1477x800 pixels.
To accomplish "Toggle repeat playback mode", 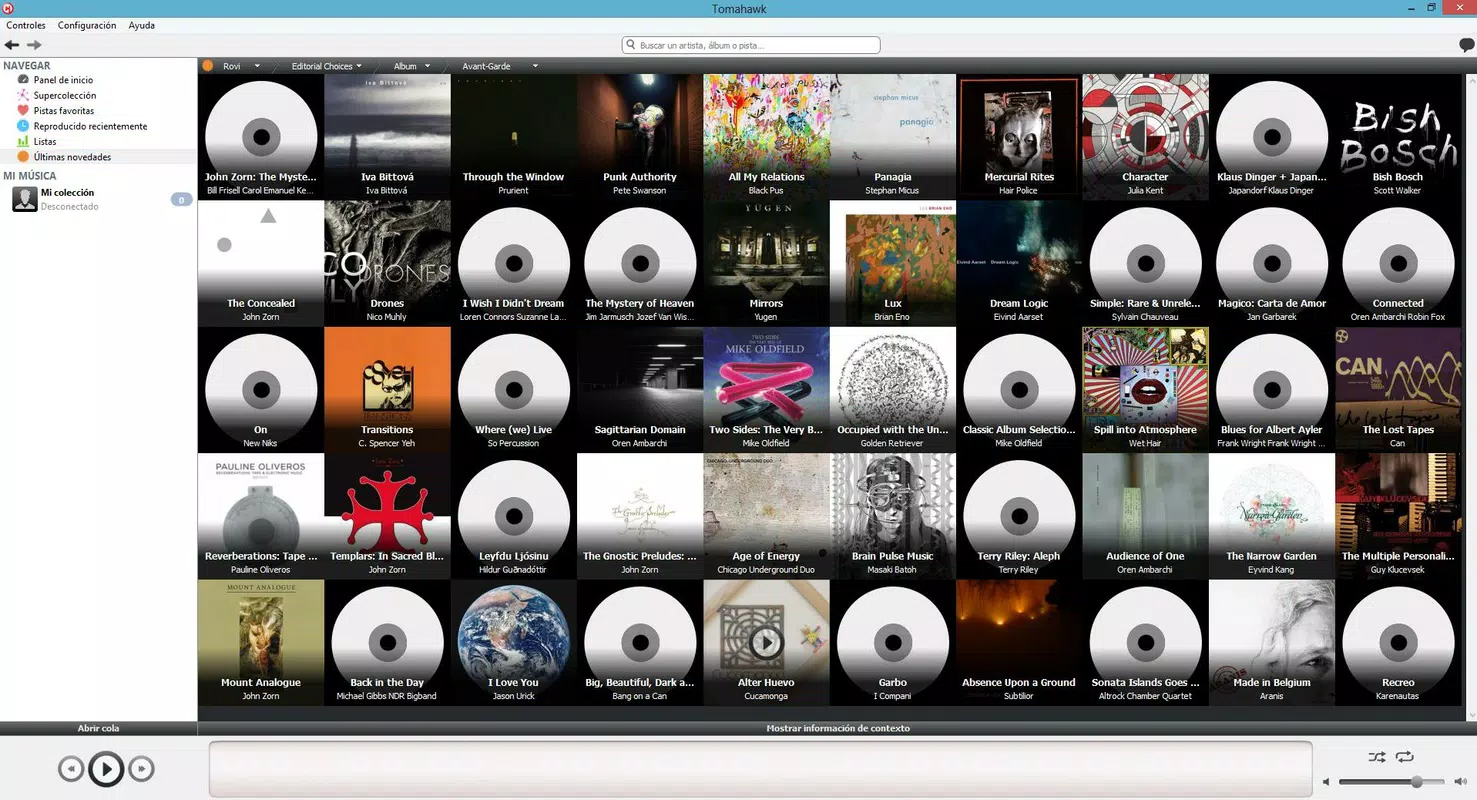I will (x=1405, y=757).
